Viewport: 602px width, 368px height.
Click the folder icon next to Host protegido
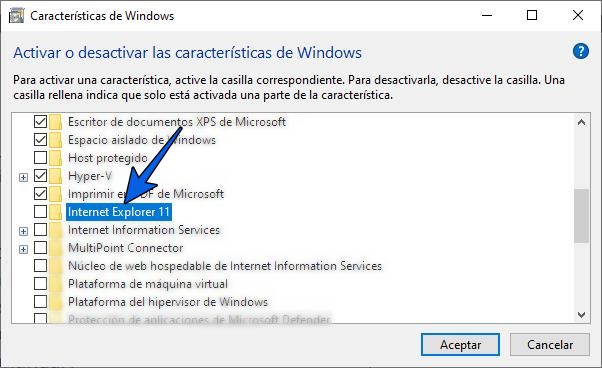click(x=56, y=158)
